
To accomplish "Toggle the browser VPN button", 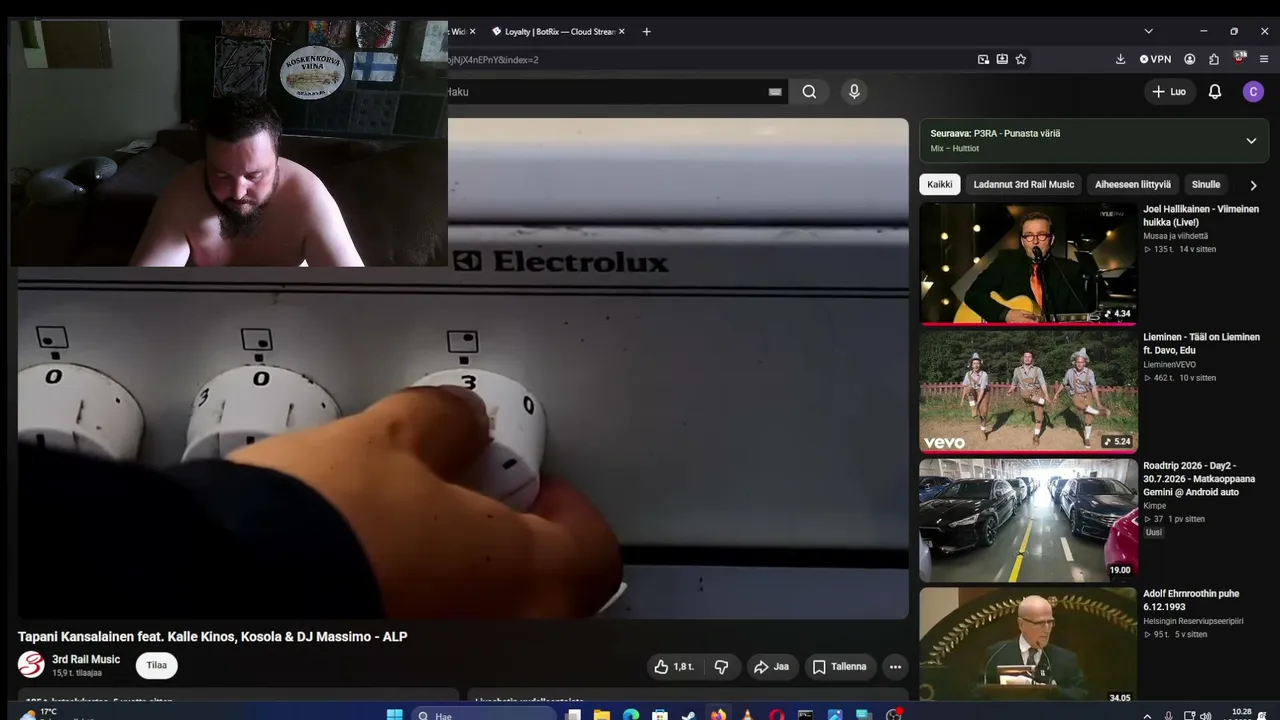I will 1155,59.
